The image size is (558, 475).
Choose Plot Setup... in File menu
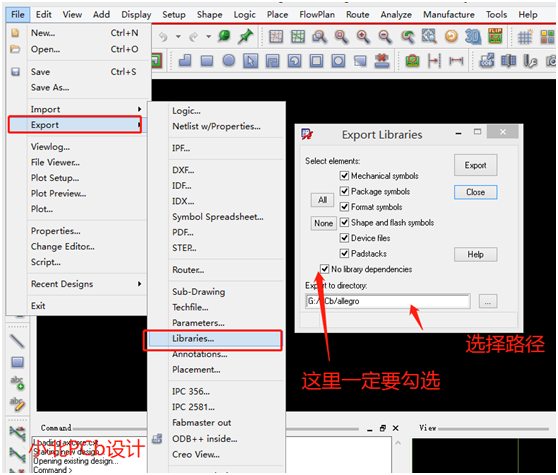55,178
